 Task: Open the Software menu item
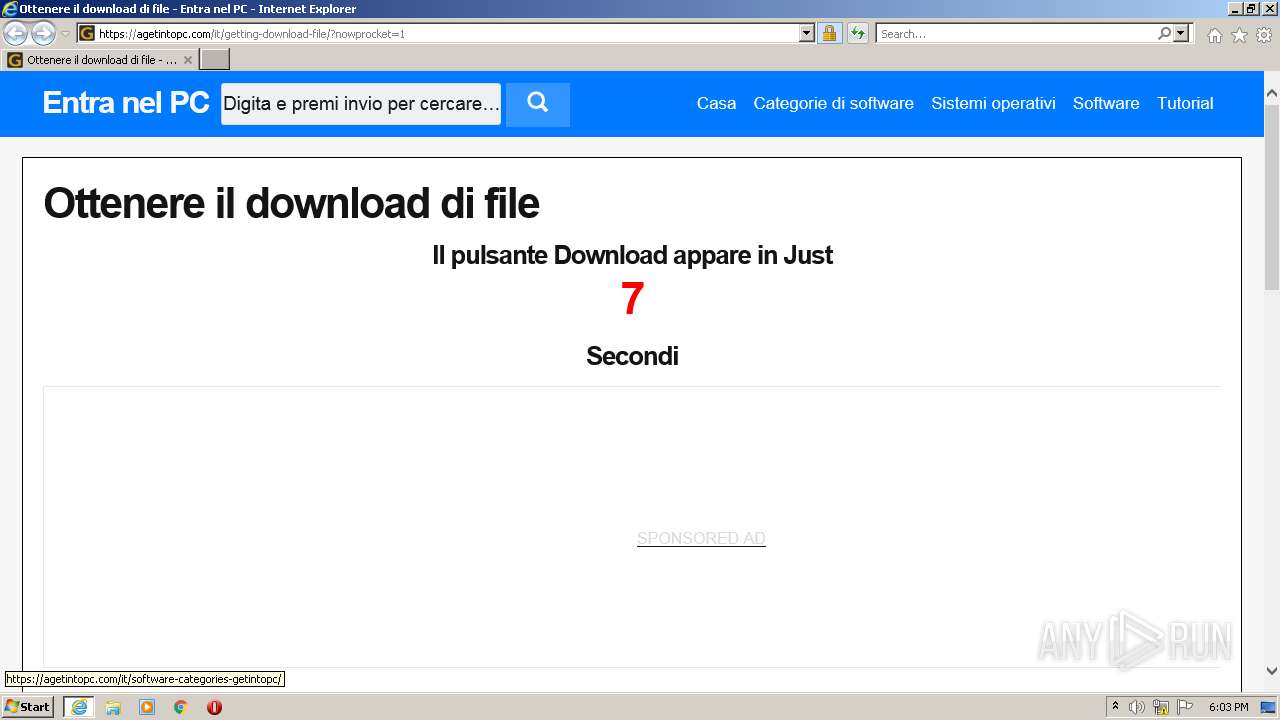[x=1106, y=103]
